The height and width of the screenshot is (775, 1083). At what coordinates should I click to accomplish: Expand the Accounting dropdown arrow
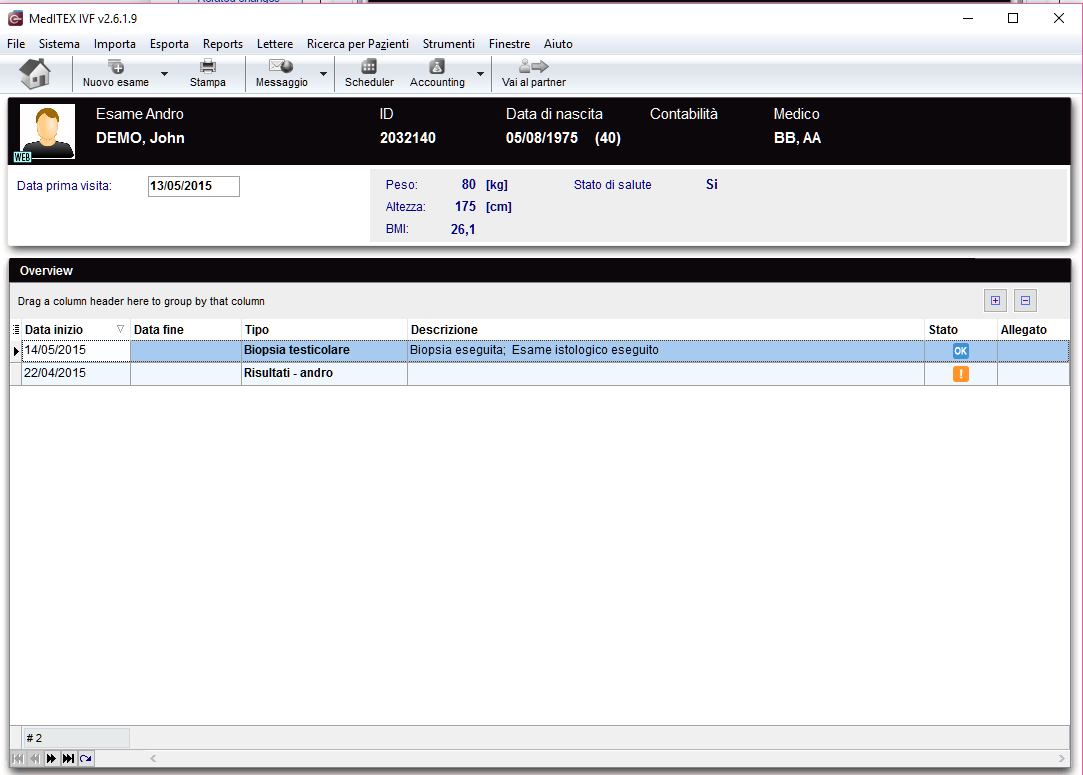click(x=480, y=74)
